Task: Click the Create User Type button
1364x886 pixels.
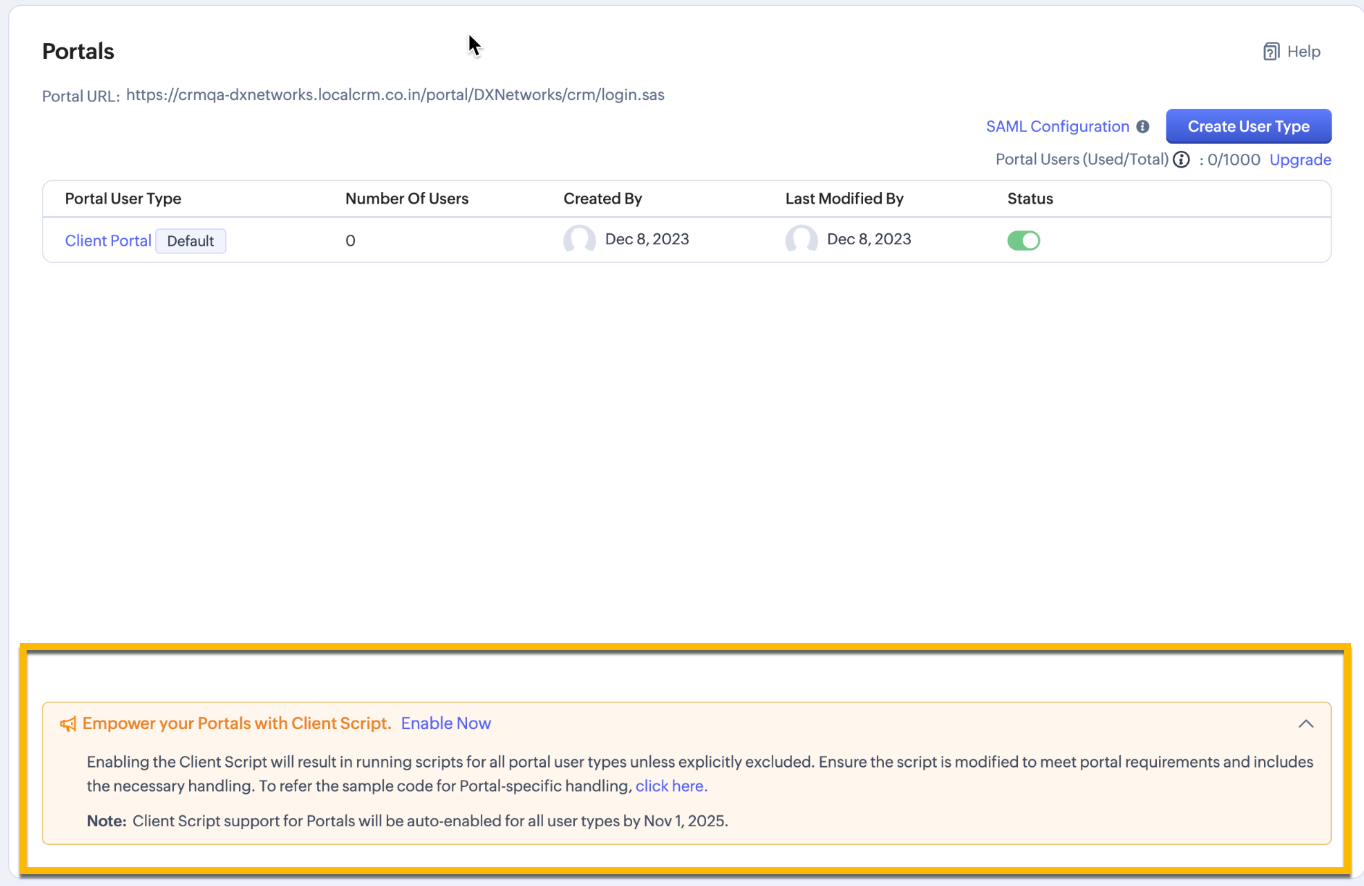Action: point(1249,127)
